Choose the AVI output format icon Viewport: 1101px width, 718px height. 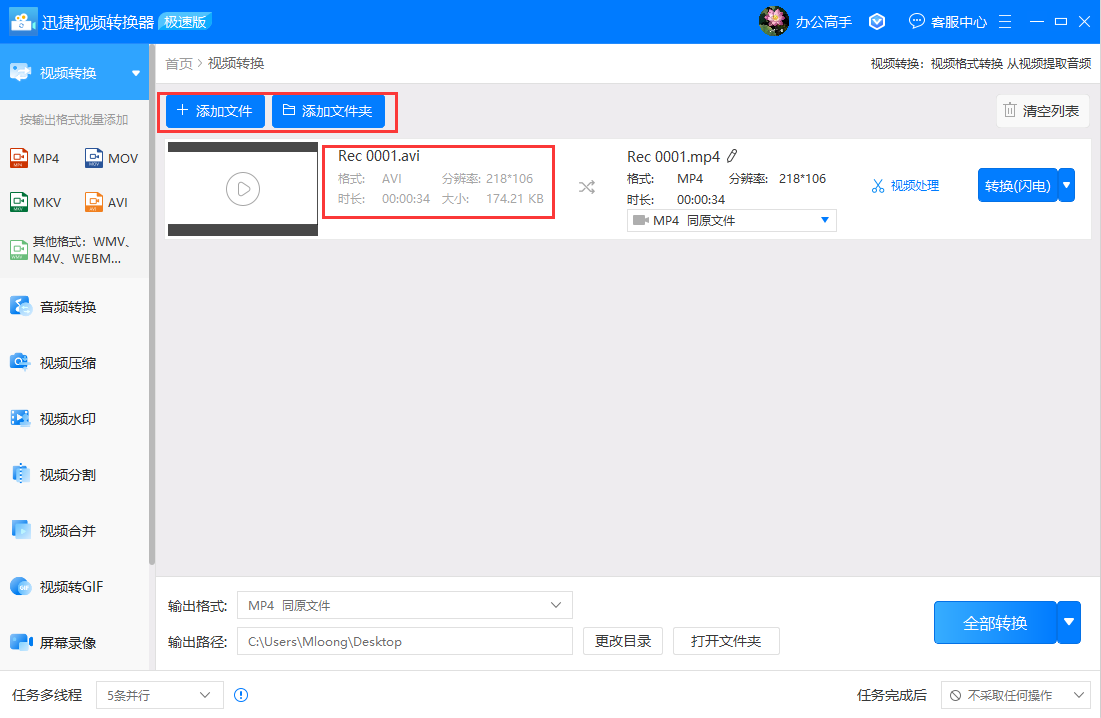(x=95, y=202)
